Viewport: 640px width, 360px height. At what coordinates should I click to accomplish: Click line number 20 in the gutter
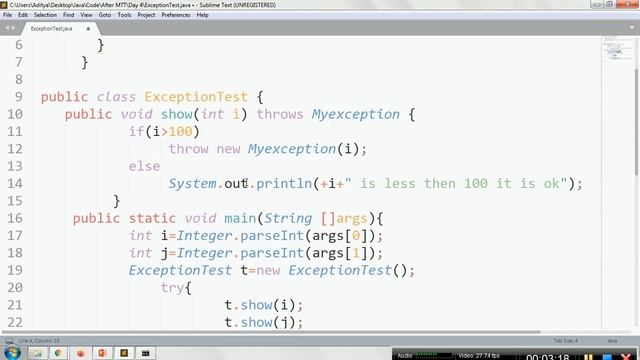(x=15, y=287)
